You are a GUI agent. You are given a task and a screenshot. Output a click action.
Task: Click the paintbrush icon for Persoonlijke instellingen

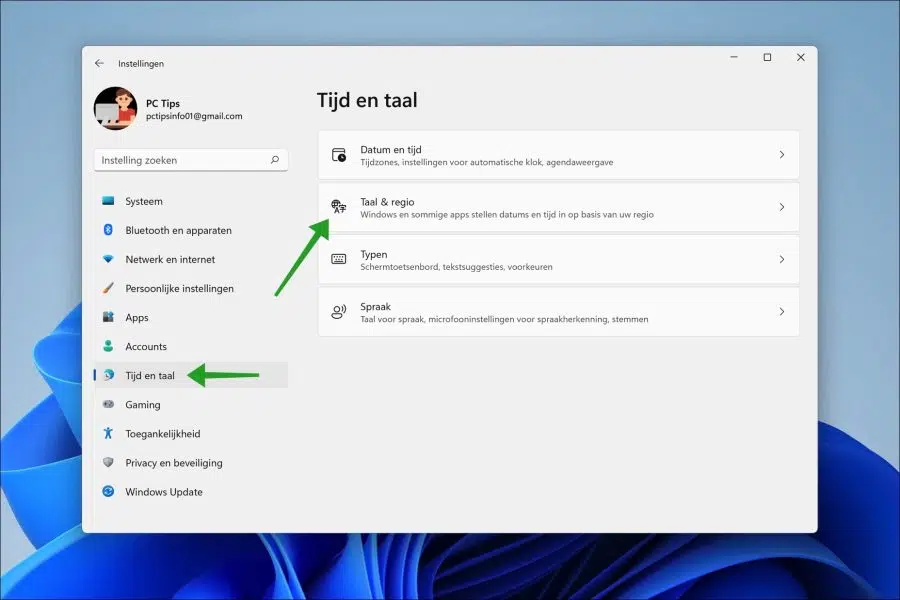(x=108, y=288)
